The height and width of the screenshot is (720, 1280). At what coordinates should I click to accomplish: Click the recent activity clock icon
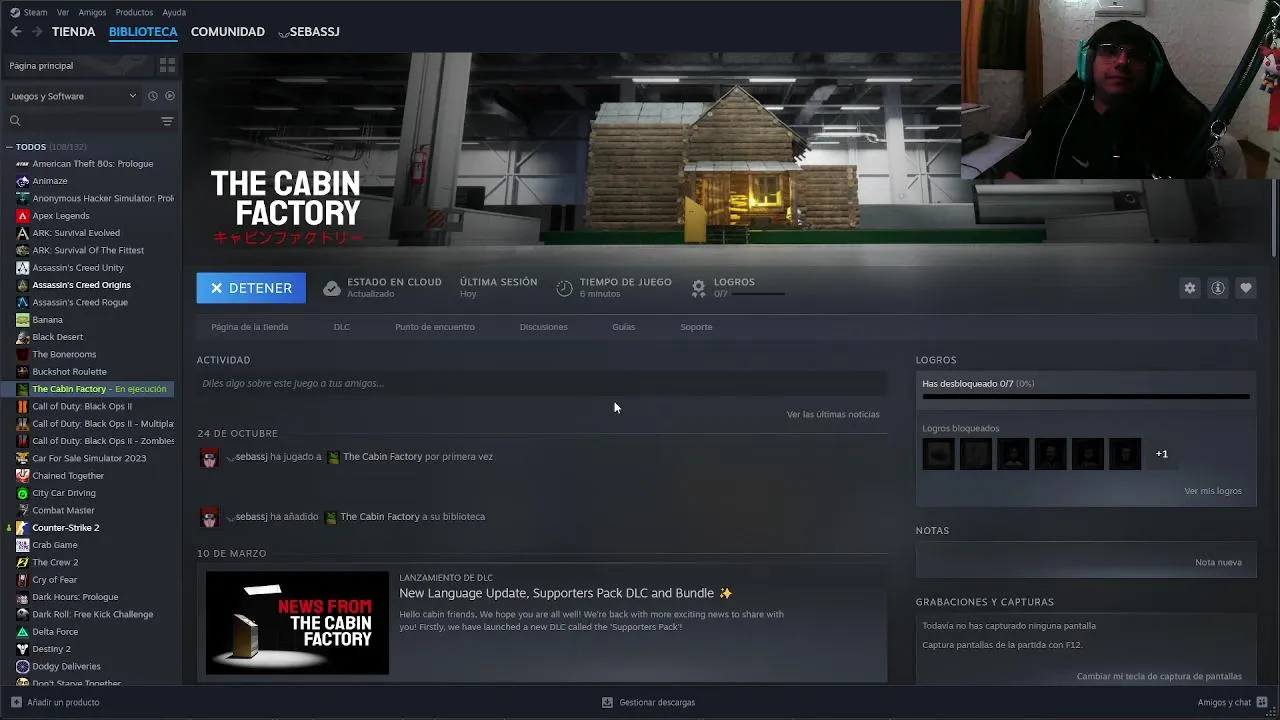point(153,96)
